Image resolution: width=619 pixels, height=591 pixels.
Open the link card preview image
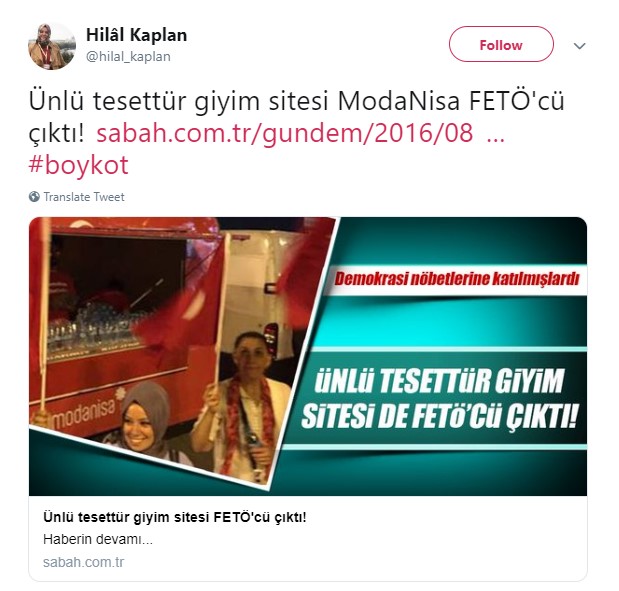pyautogui.click(x=308, y=356)
